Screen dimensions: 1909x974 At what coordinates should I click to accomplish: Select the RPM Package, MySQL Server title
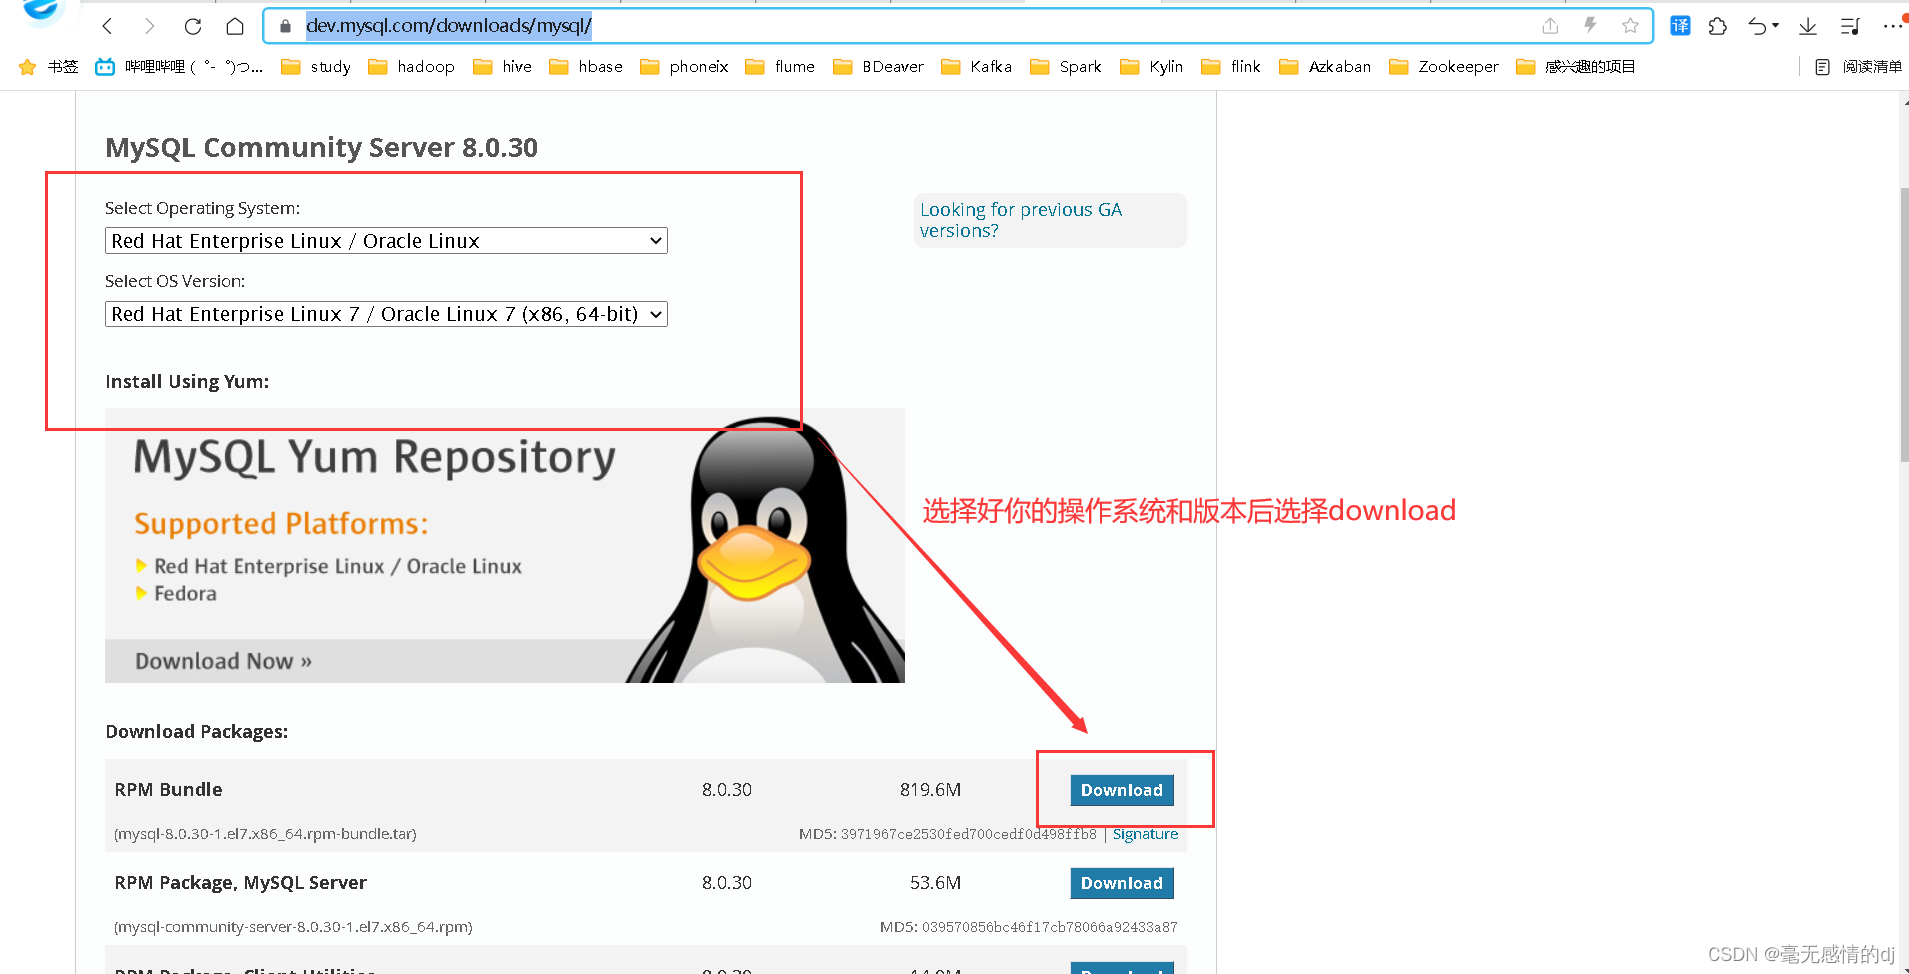tap(240, 883)
